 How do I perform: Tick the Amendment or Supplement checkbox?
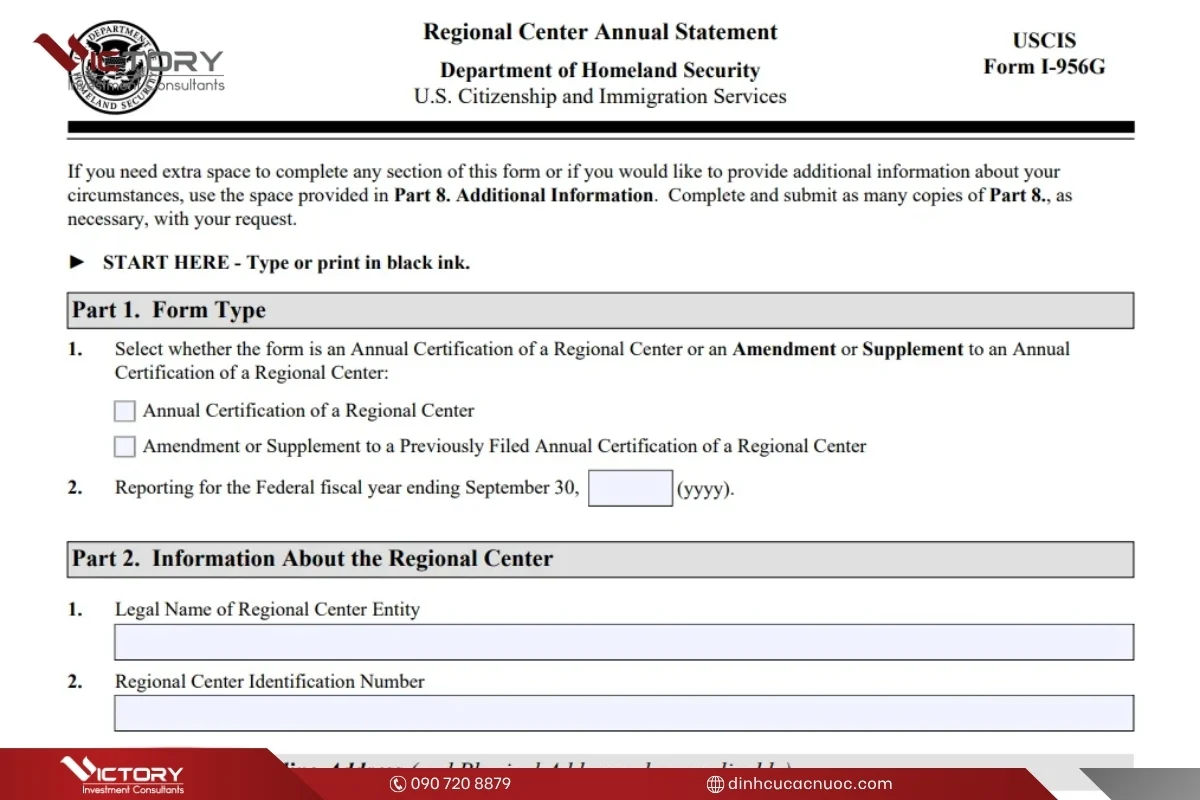coord(124,447)
